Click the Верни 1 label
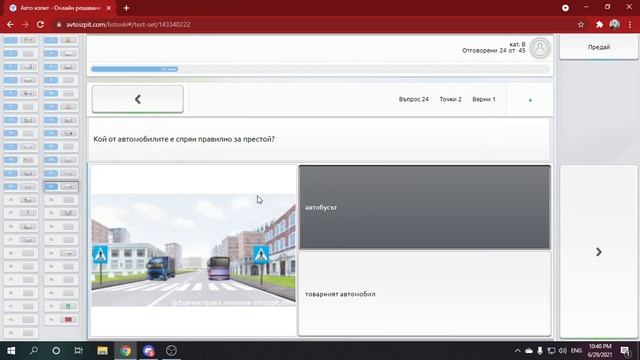Image resolution: width=640 pixels, height=360 pixels. [484, 99]
